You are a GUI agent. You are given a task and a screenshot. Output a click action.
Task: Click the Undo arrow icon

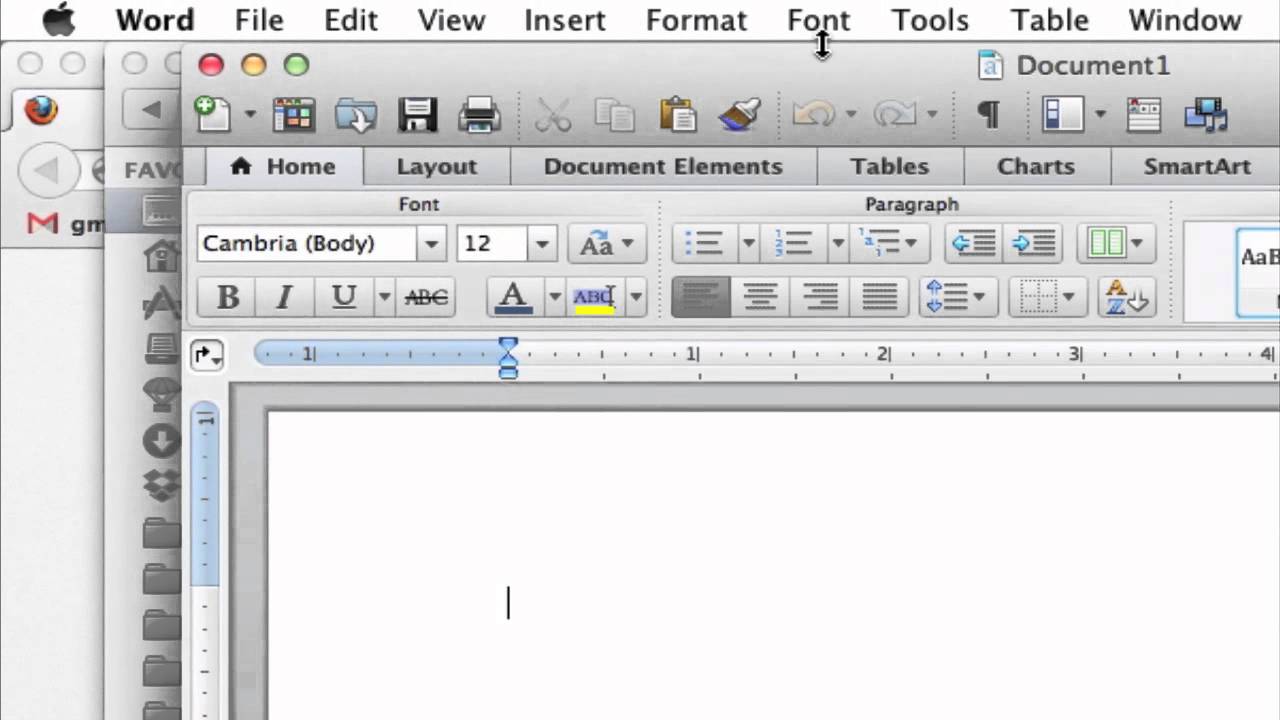click(813, 115)
